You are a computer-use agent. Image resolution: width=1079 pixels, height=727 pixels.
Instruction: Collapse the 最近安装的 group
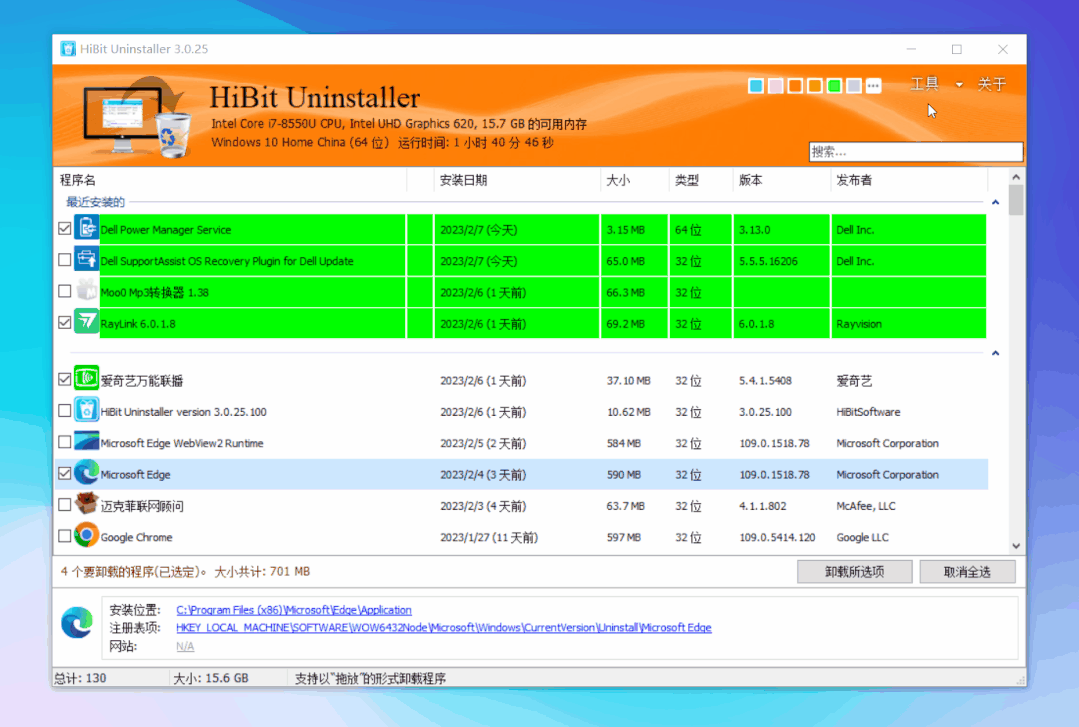(995, 203)
